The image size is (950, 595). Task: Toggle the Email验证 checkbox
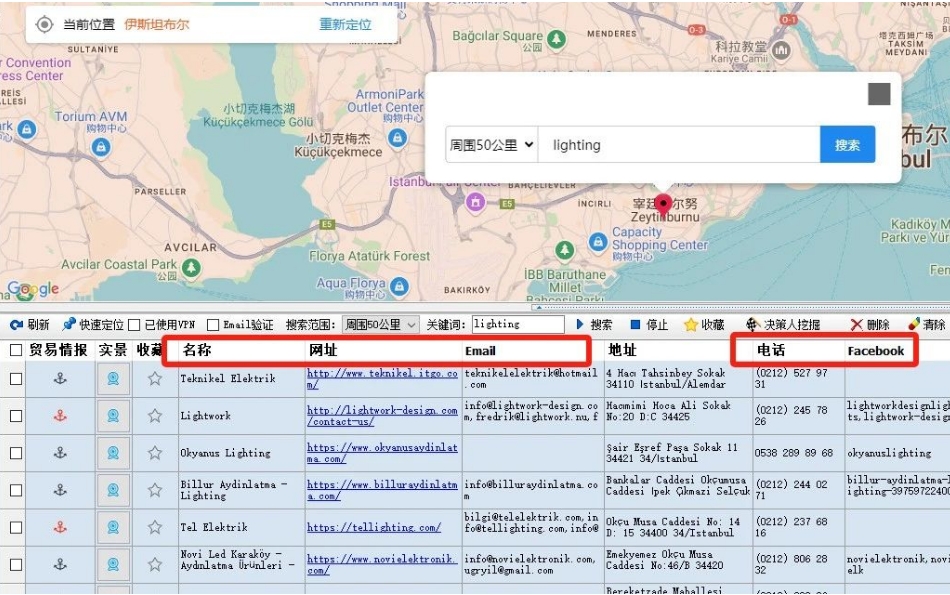tap(213, 325)
